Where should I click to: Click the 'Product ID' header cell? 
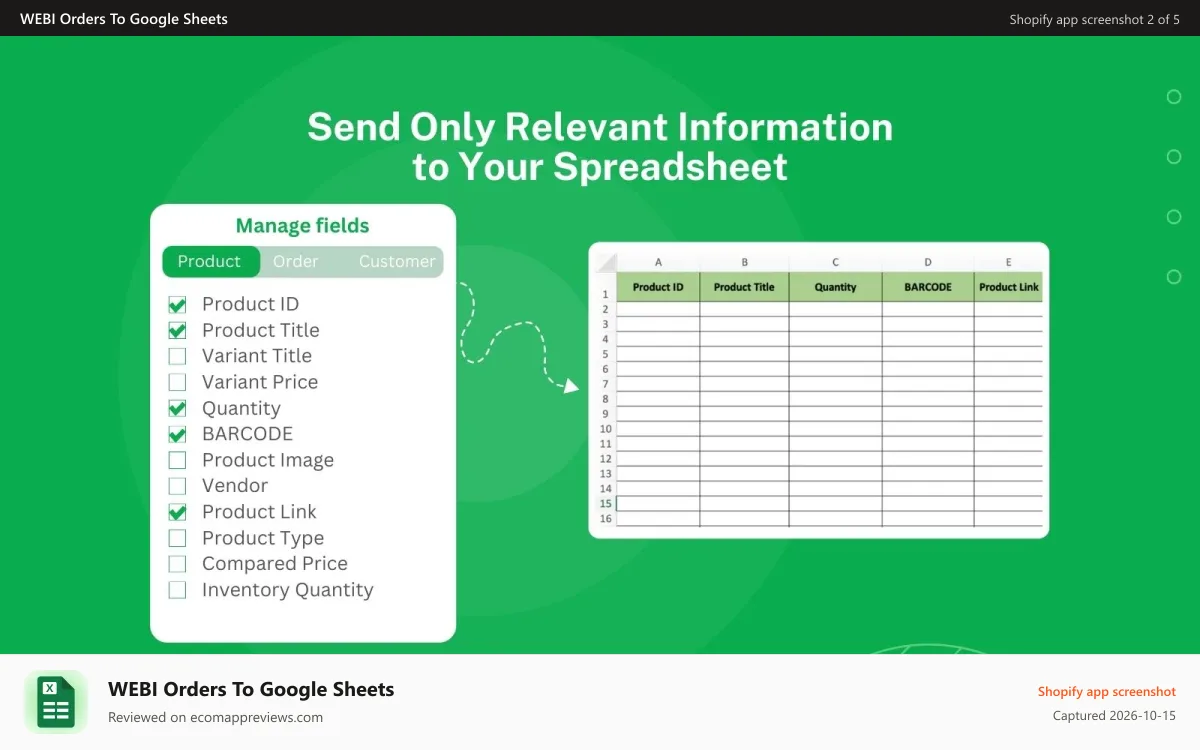[658, 287]
